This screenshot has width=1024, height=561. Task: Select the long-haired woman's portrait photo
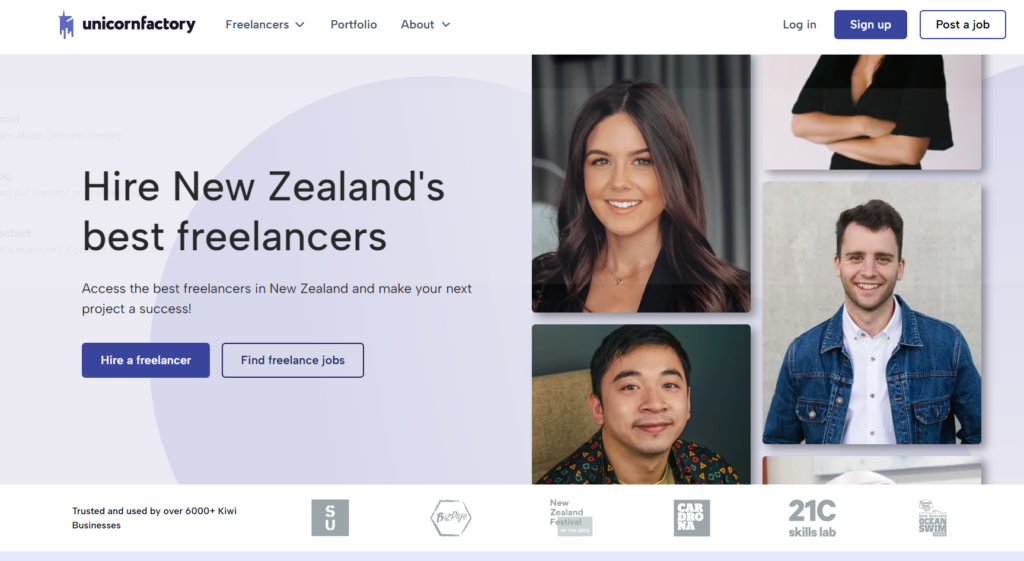click(x=641, y=183)
